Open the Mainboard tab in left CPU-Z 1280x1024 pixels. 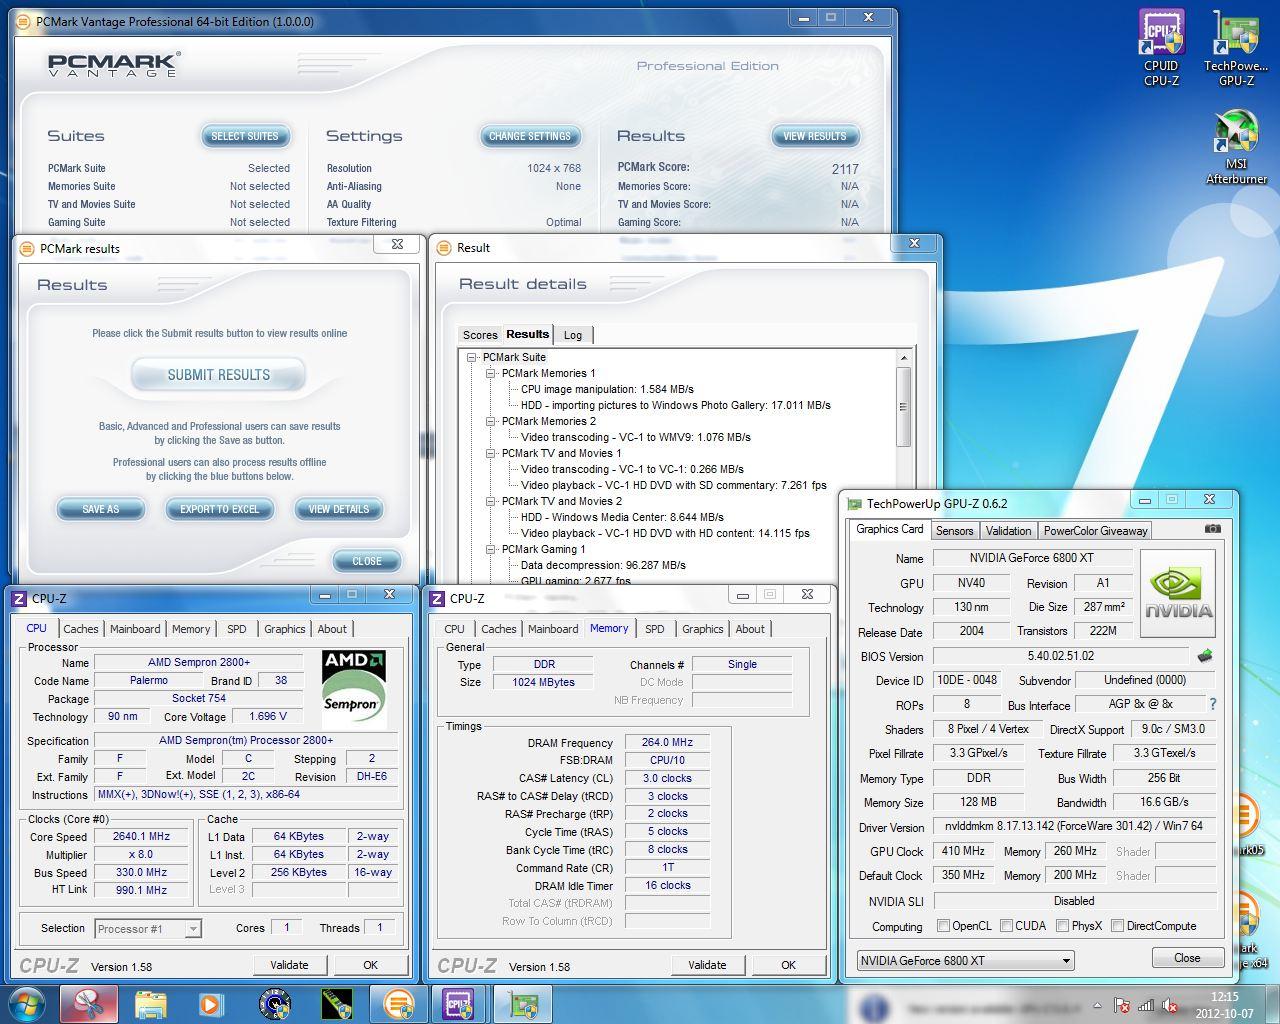click(135, 629)
